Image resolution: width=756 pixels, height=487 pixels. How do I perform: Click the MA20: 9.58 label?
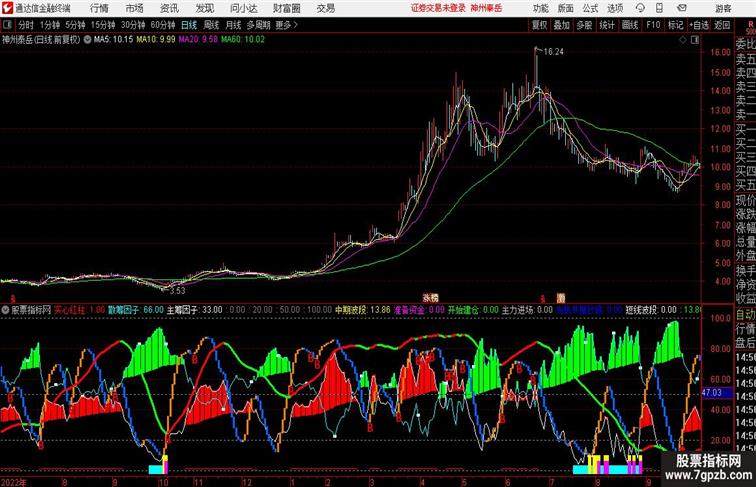(x=198, y=40)
